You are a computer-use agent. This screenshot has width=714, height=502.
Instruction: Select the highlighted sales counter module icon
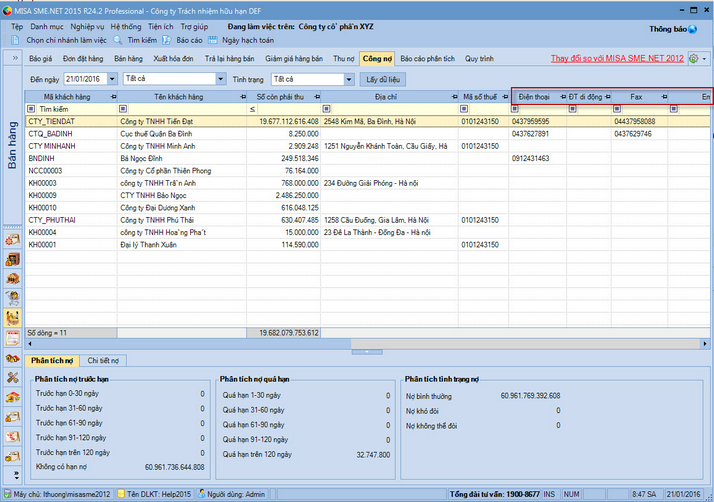pyautogui.click(x=13, y=318)
